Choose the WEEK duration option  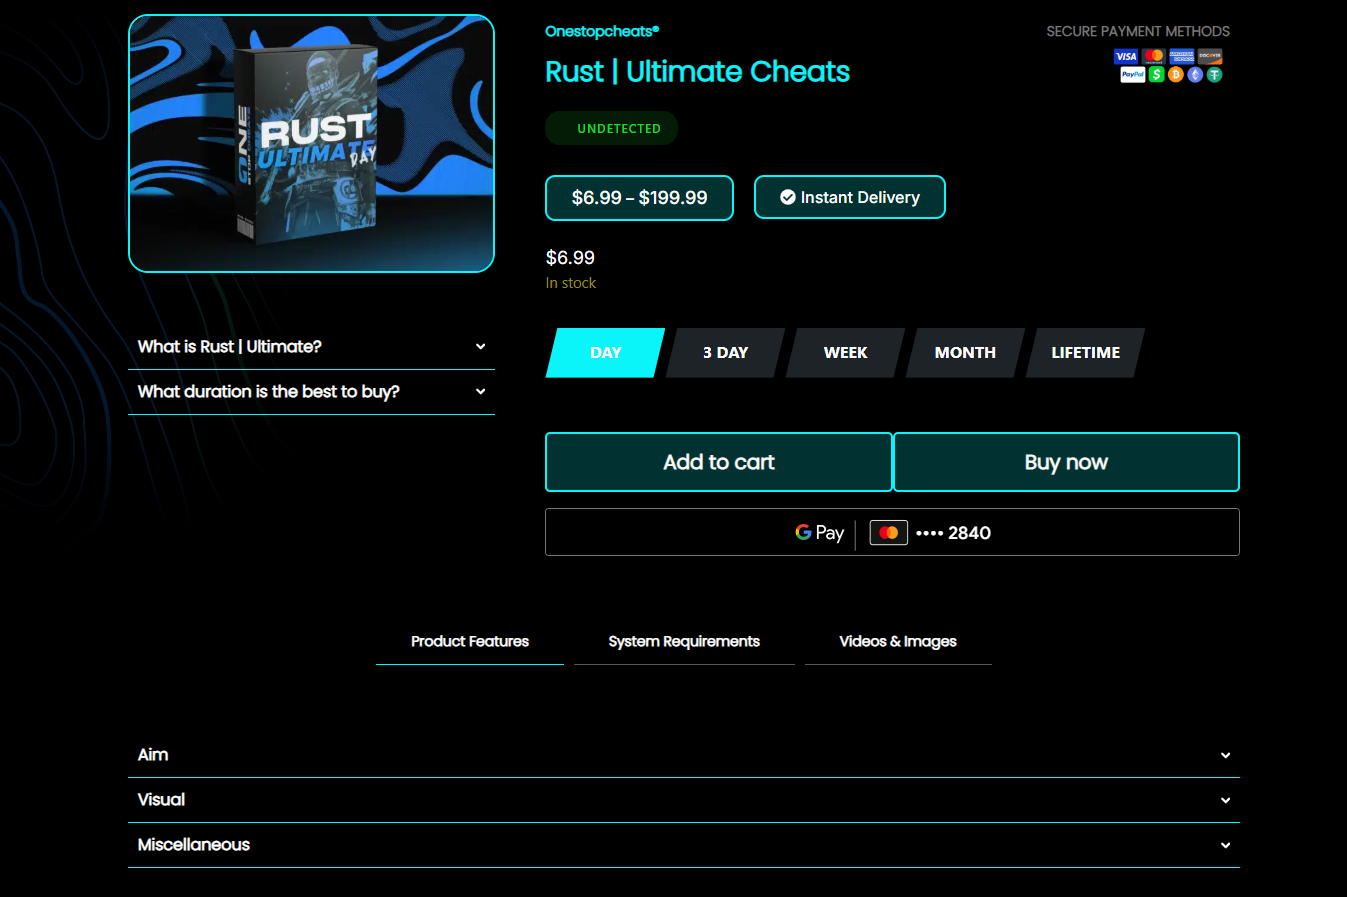point(845,353)
